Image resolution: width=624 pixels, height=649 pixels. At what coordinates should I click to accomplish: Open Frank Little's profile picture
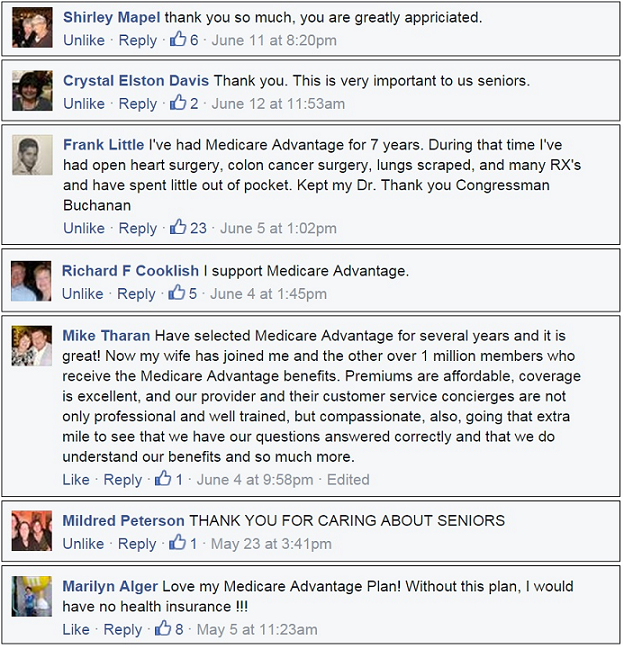(x=32, y=155)
